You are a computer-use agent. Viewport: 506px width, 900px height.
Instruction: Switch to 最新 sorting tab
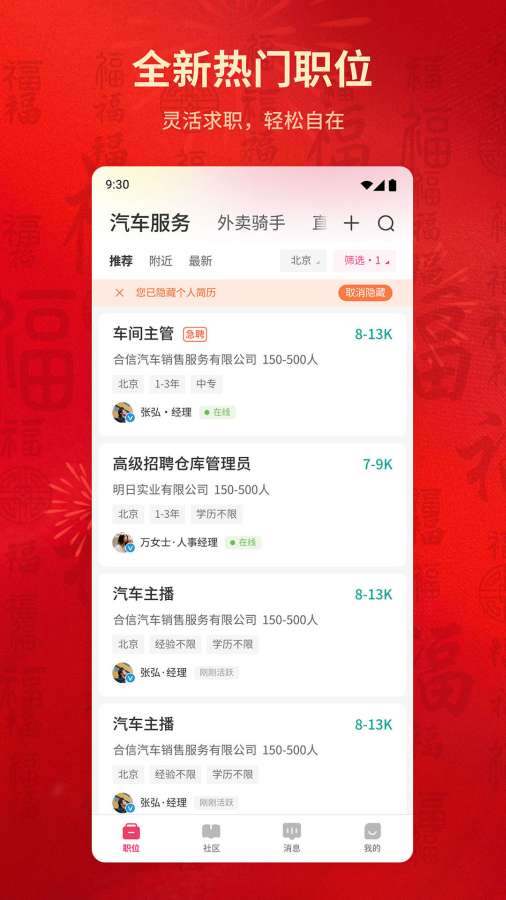[200, 261]
